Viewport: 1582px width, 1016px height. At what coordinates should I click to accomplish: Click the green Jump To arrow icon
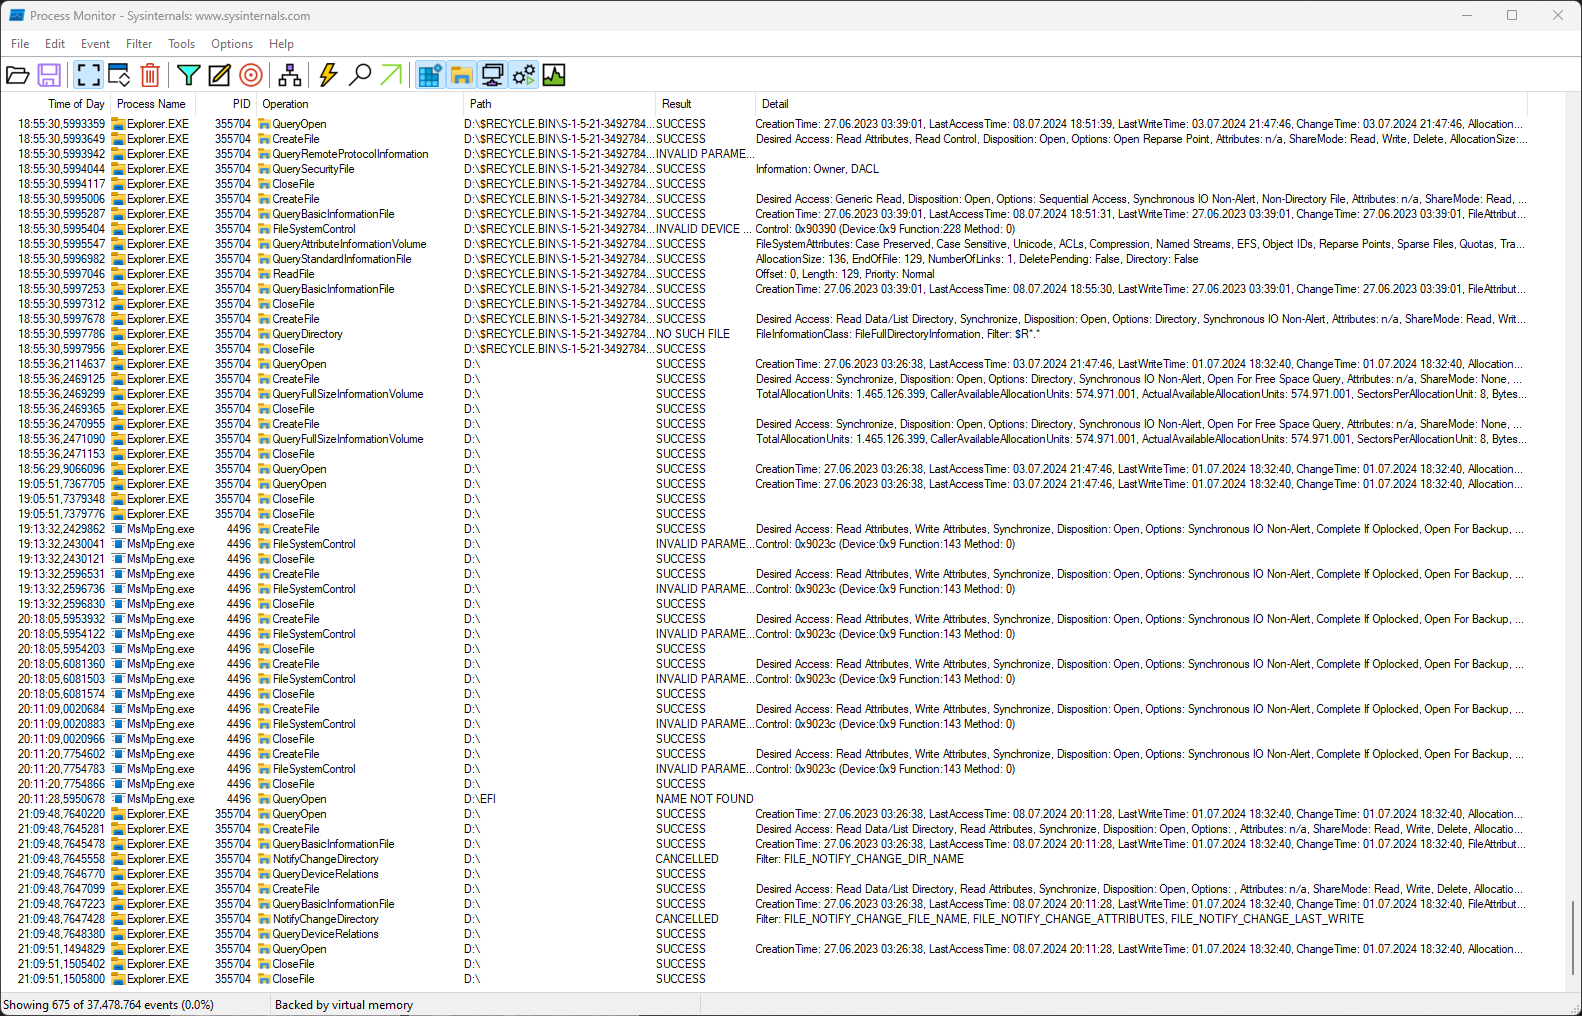pos(391,75)
